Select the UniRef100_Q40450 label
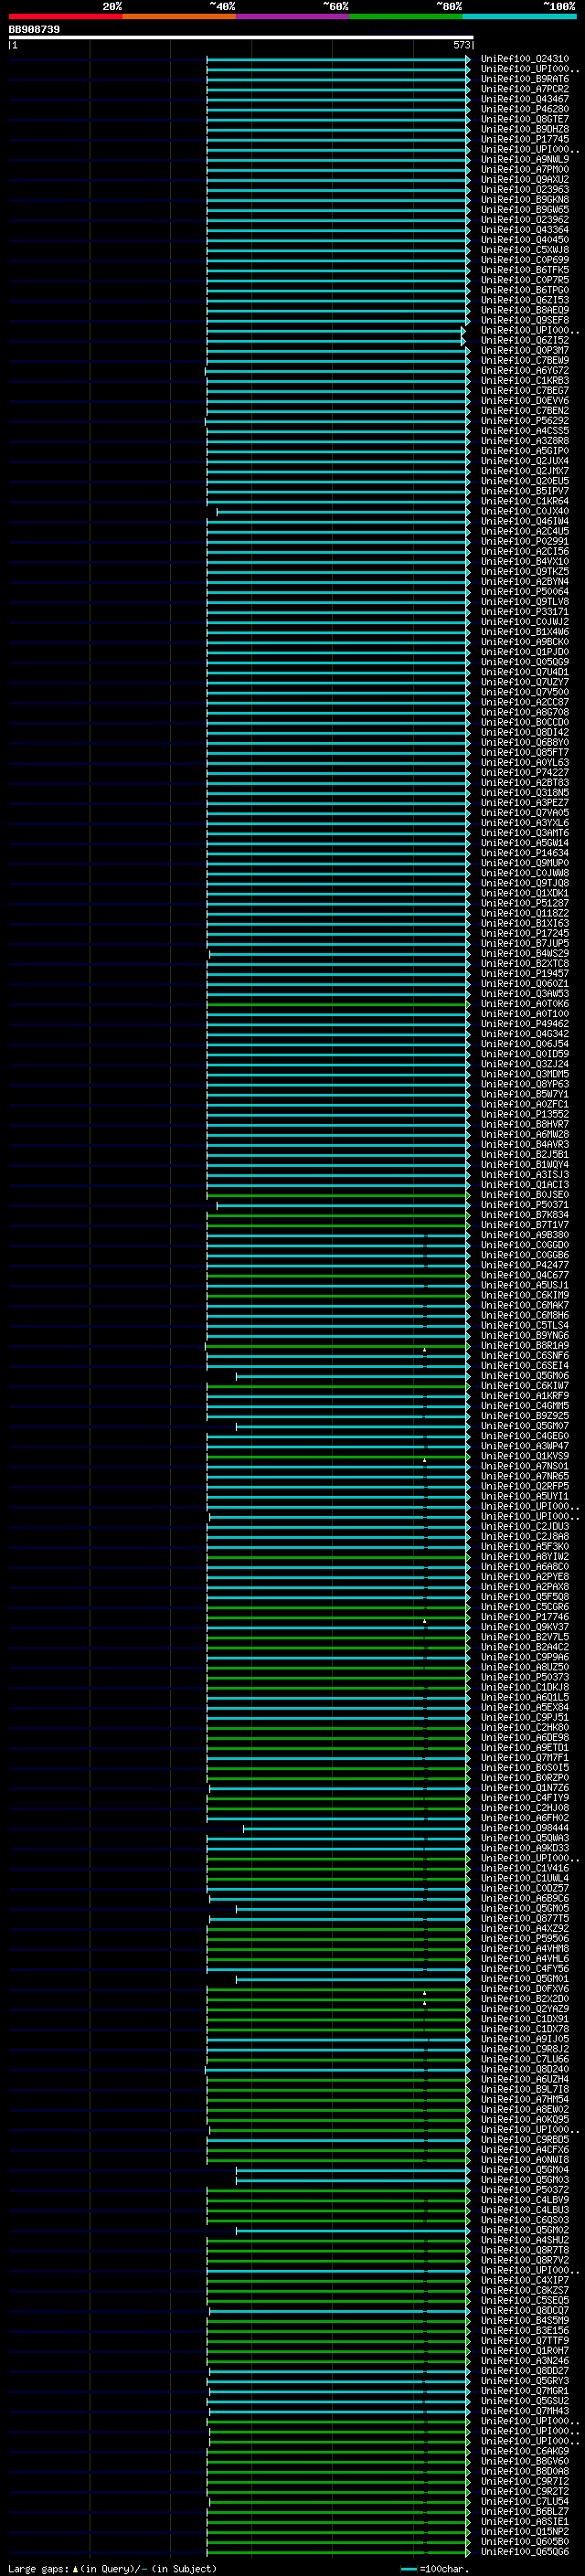Screen dimensions: 585x2576 coord(525,240)
